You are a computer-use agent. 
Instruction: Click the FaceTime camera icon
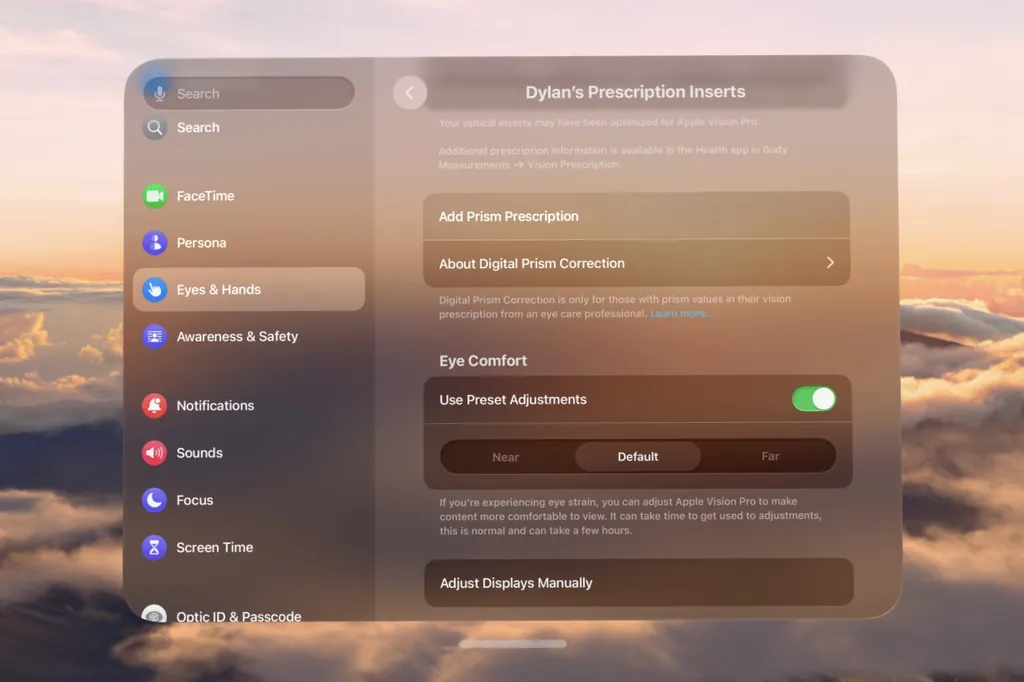(154, 196)
